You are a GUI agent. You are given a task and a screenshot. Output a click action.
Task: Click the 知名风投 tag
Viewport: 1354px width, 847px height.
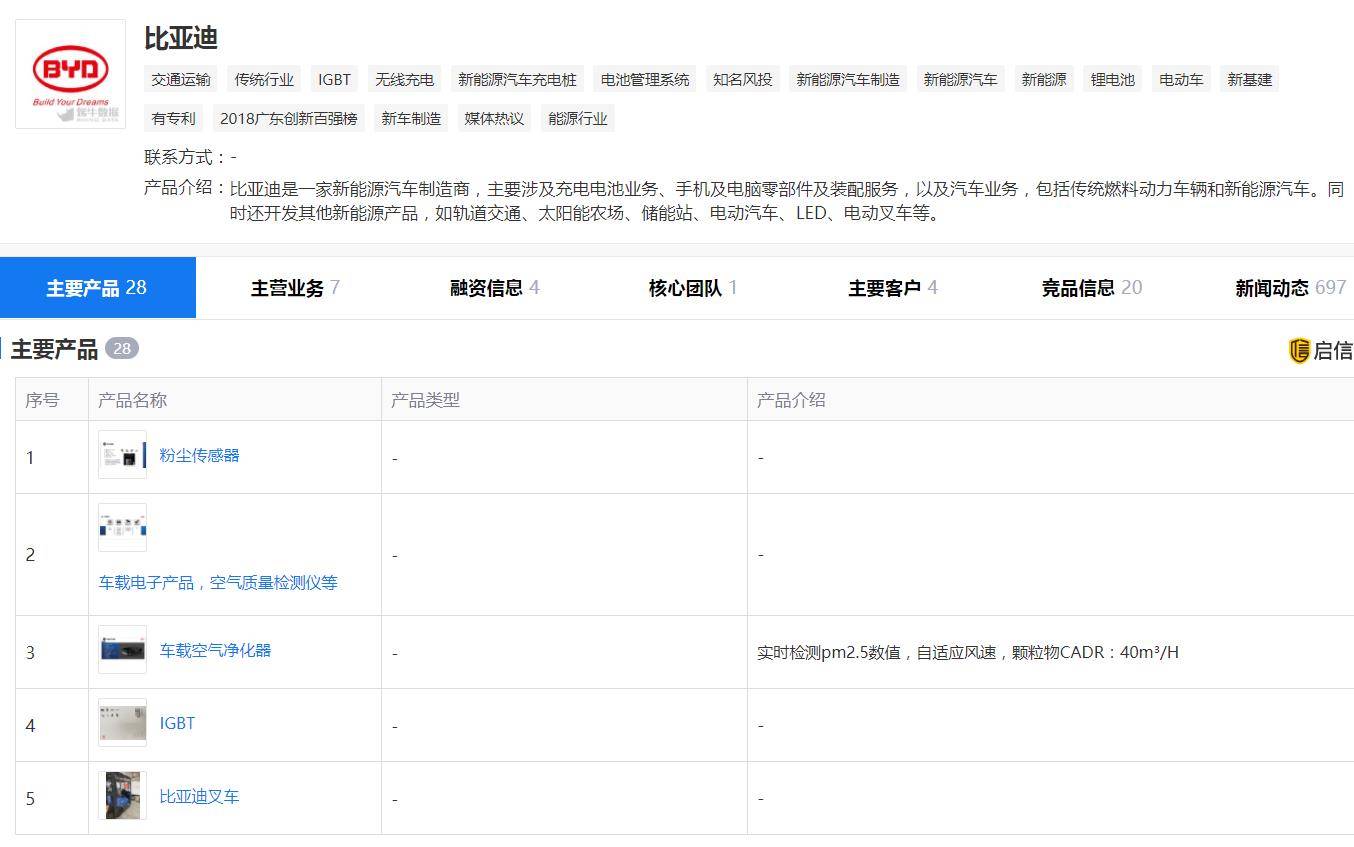pyautogui.click(x=742, y=79)
